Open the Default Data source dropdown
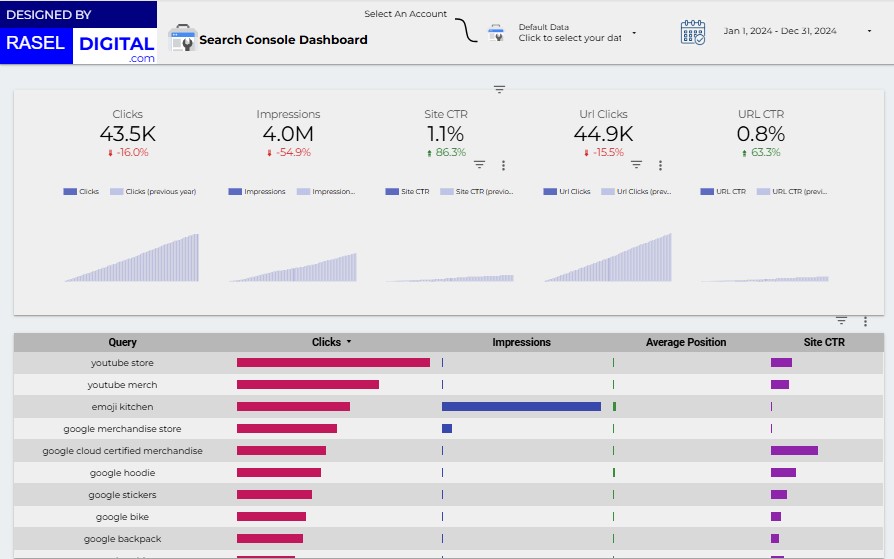This screenshot has width=894, height=559. [634, 33]
